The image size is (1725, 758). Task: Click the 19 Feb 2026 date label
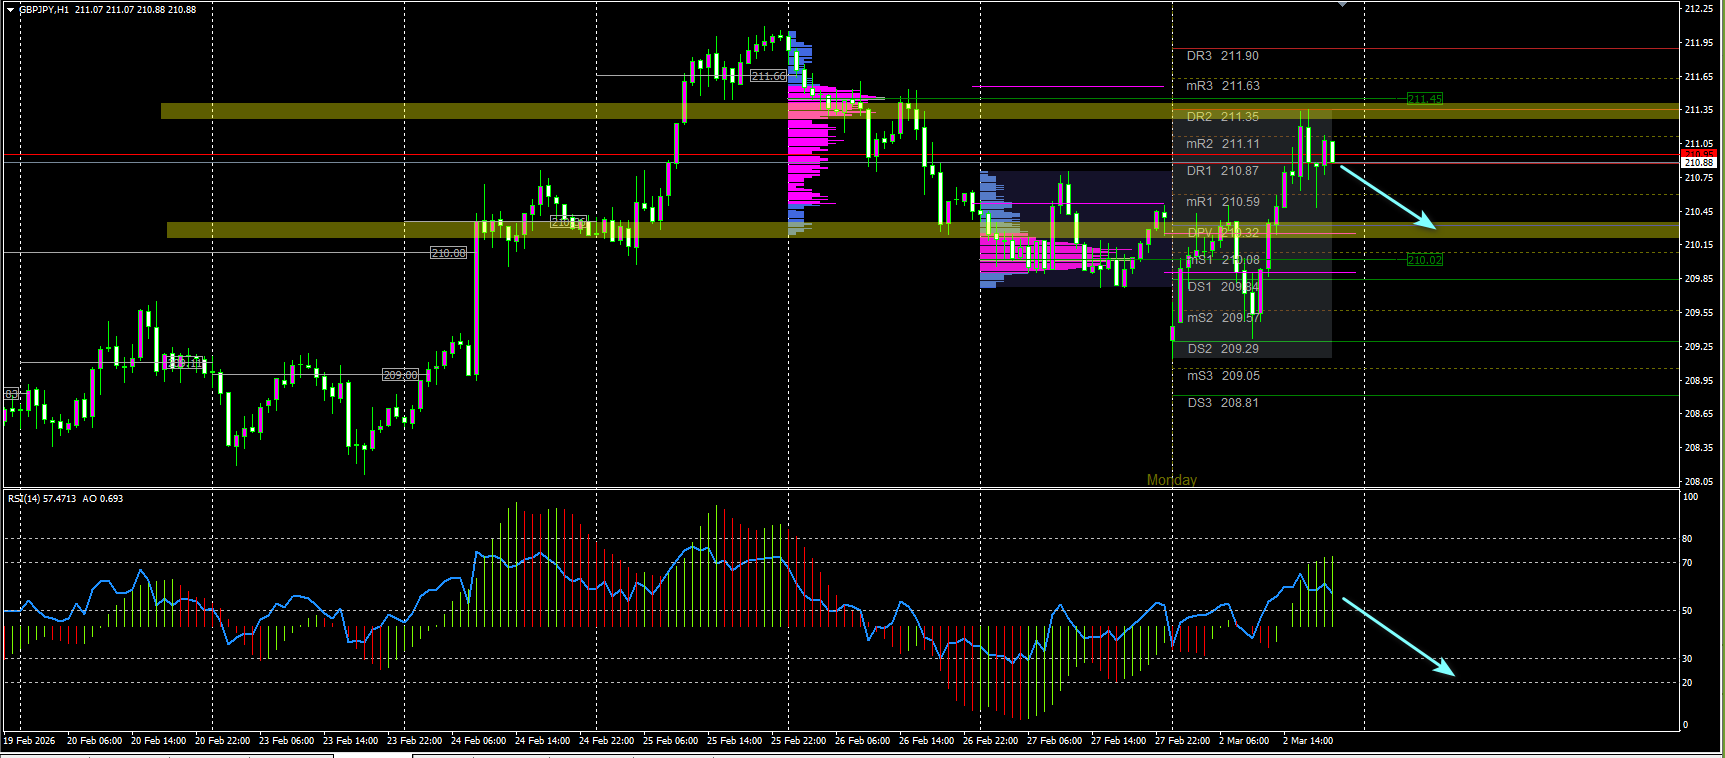pyautogui.click(x=29, y=741)
